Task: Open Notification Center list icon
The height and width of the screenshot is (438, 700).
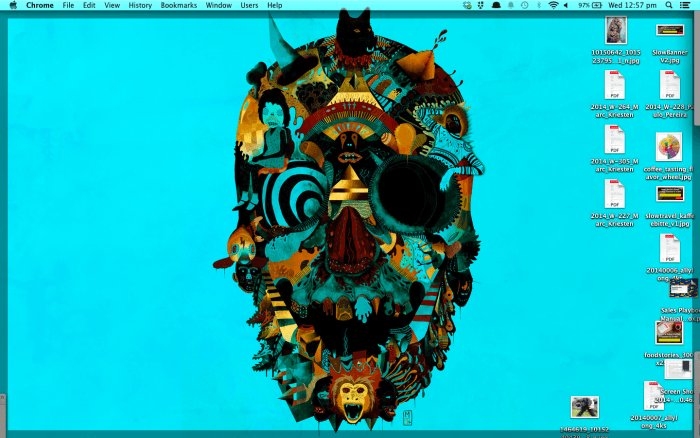Action: coord(685,5)
